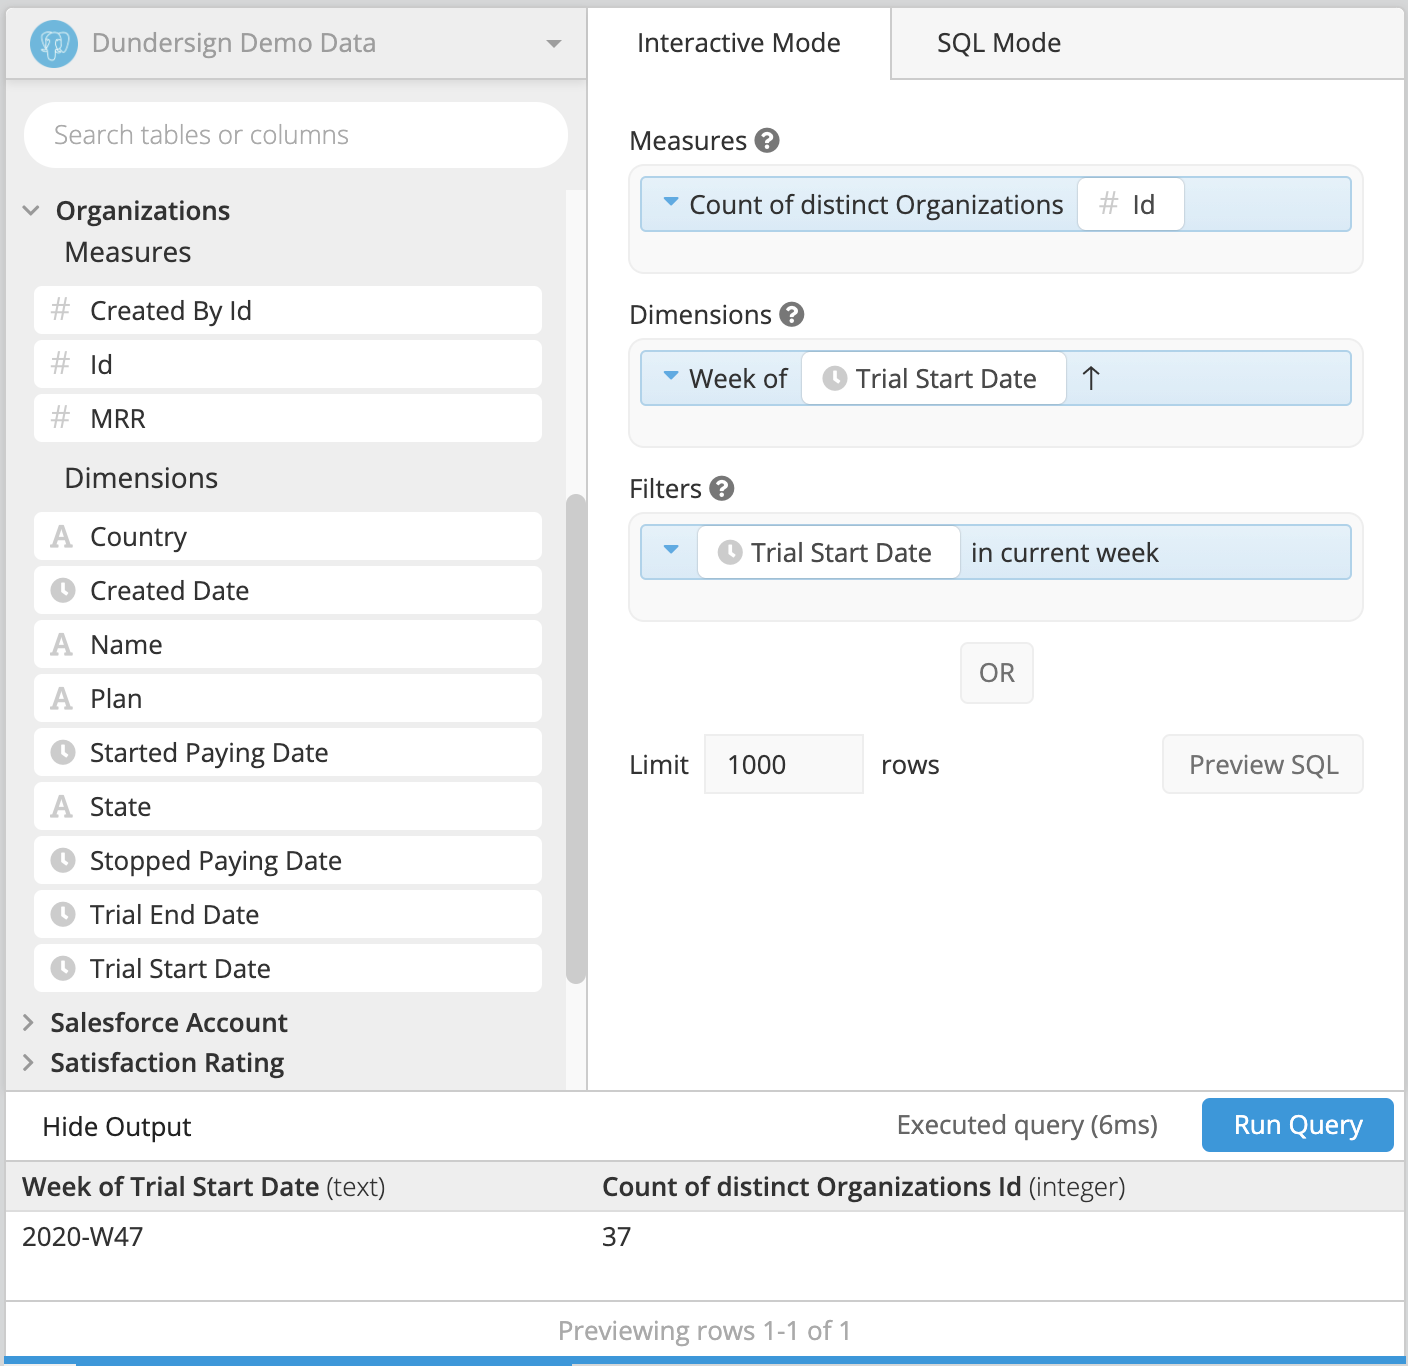Select the Trial End Date column
1408x1366 pixels.
click(288, 914)
